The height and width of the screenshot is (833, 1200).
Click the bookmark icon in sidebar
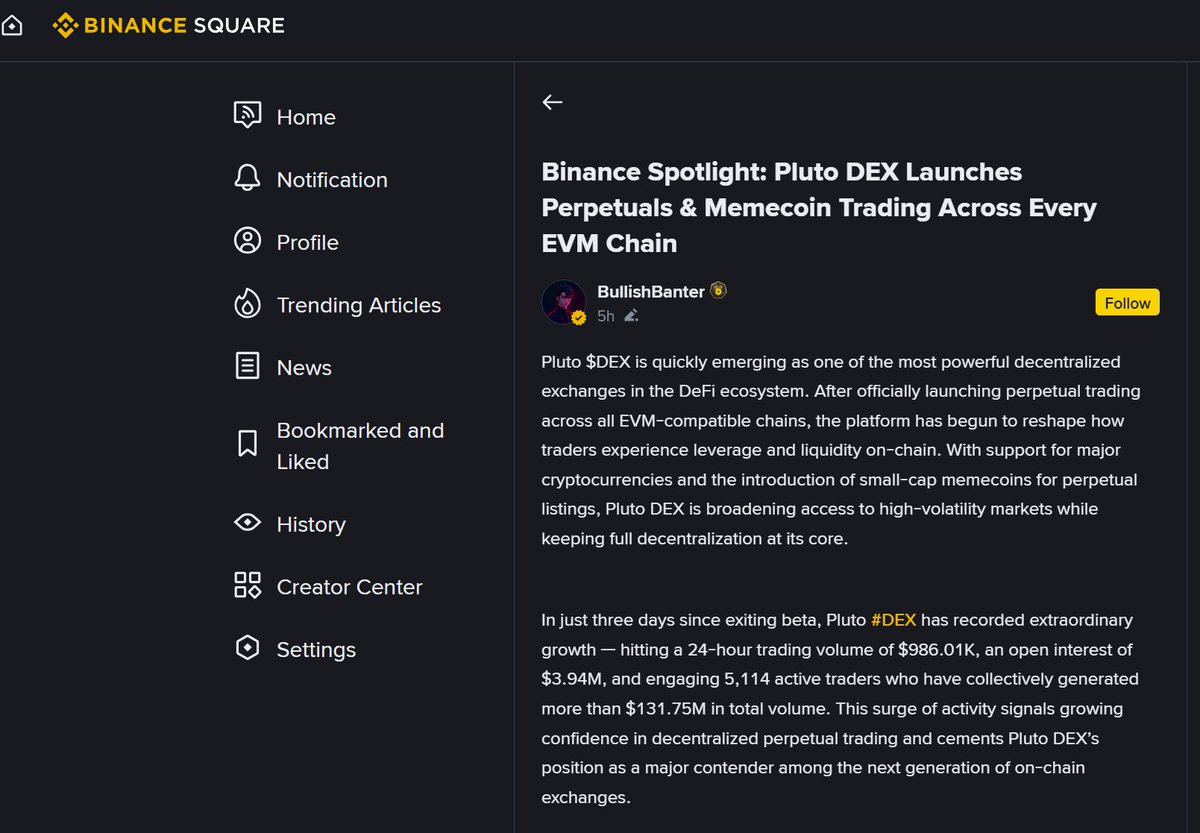(247, 444)
